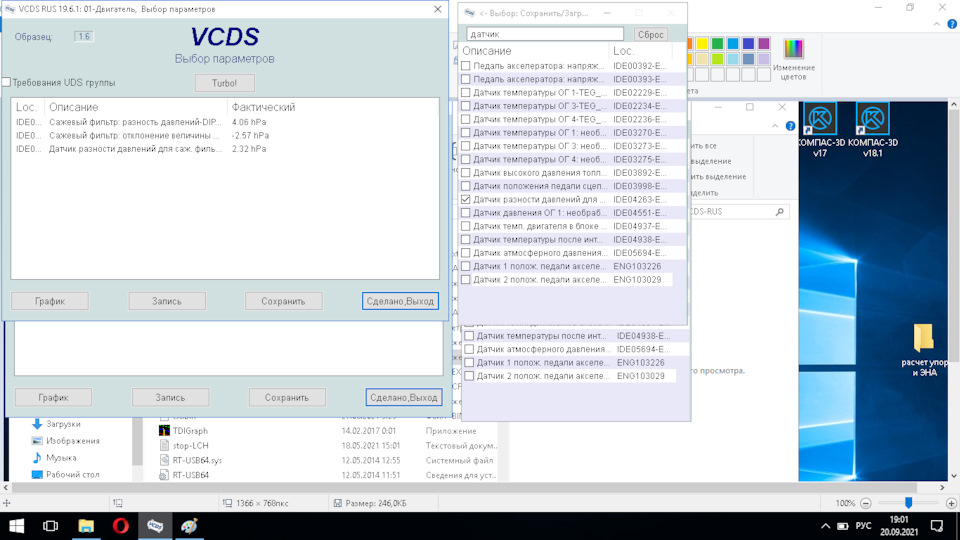This screenshot has width=960, height=540.
Task: Pick the lavender color swatch
Action: click(x=763, y=59)
